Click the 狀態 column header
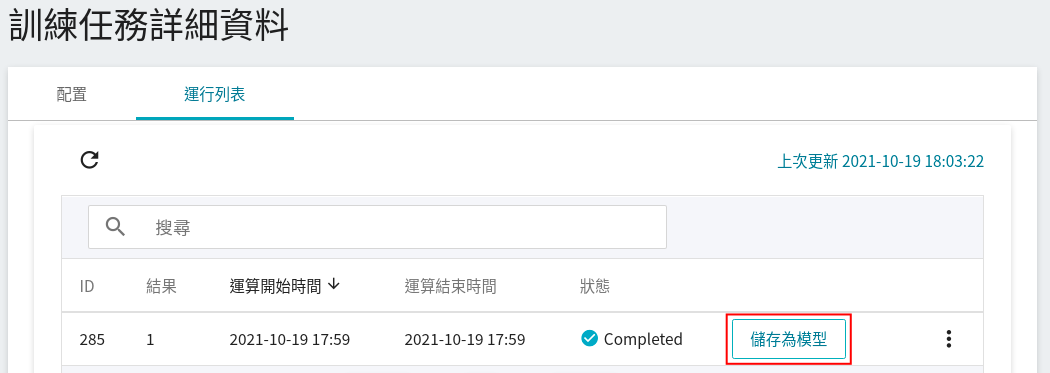 (x=595, y=287)
